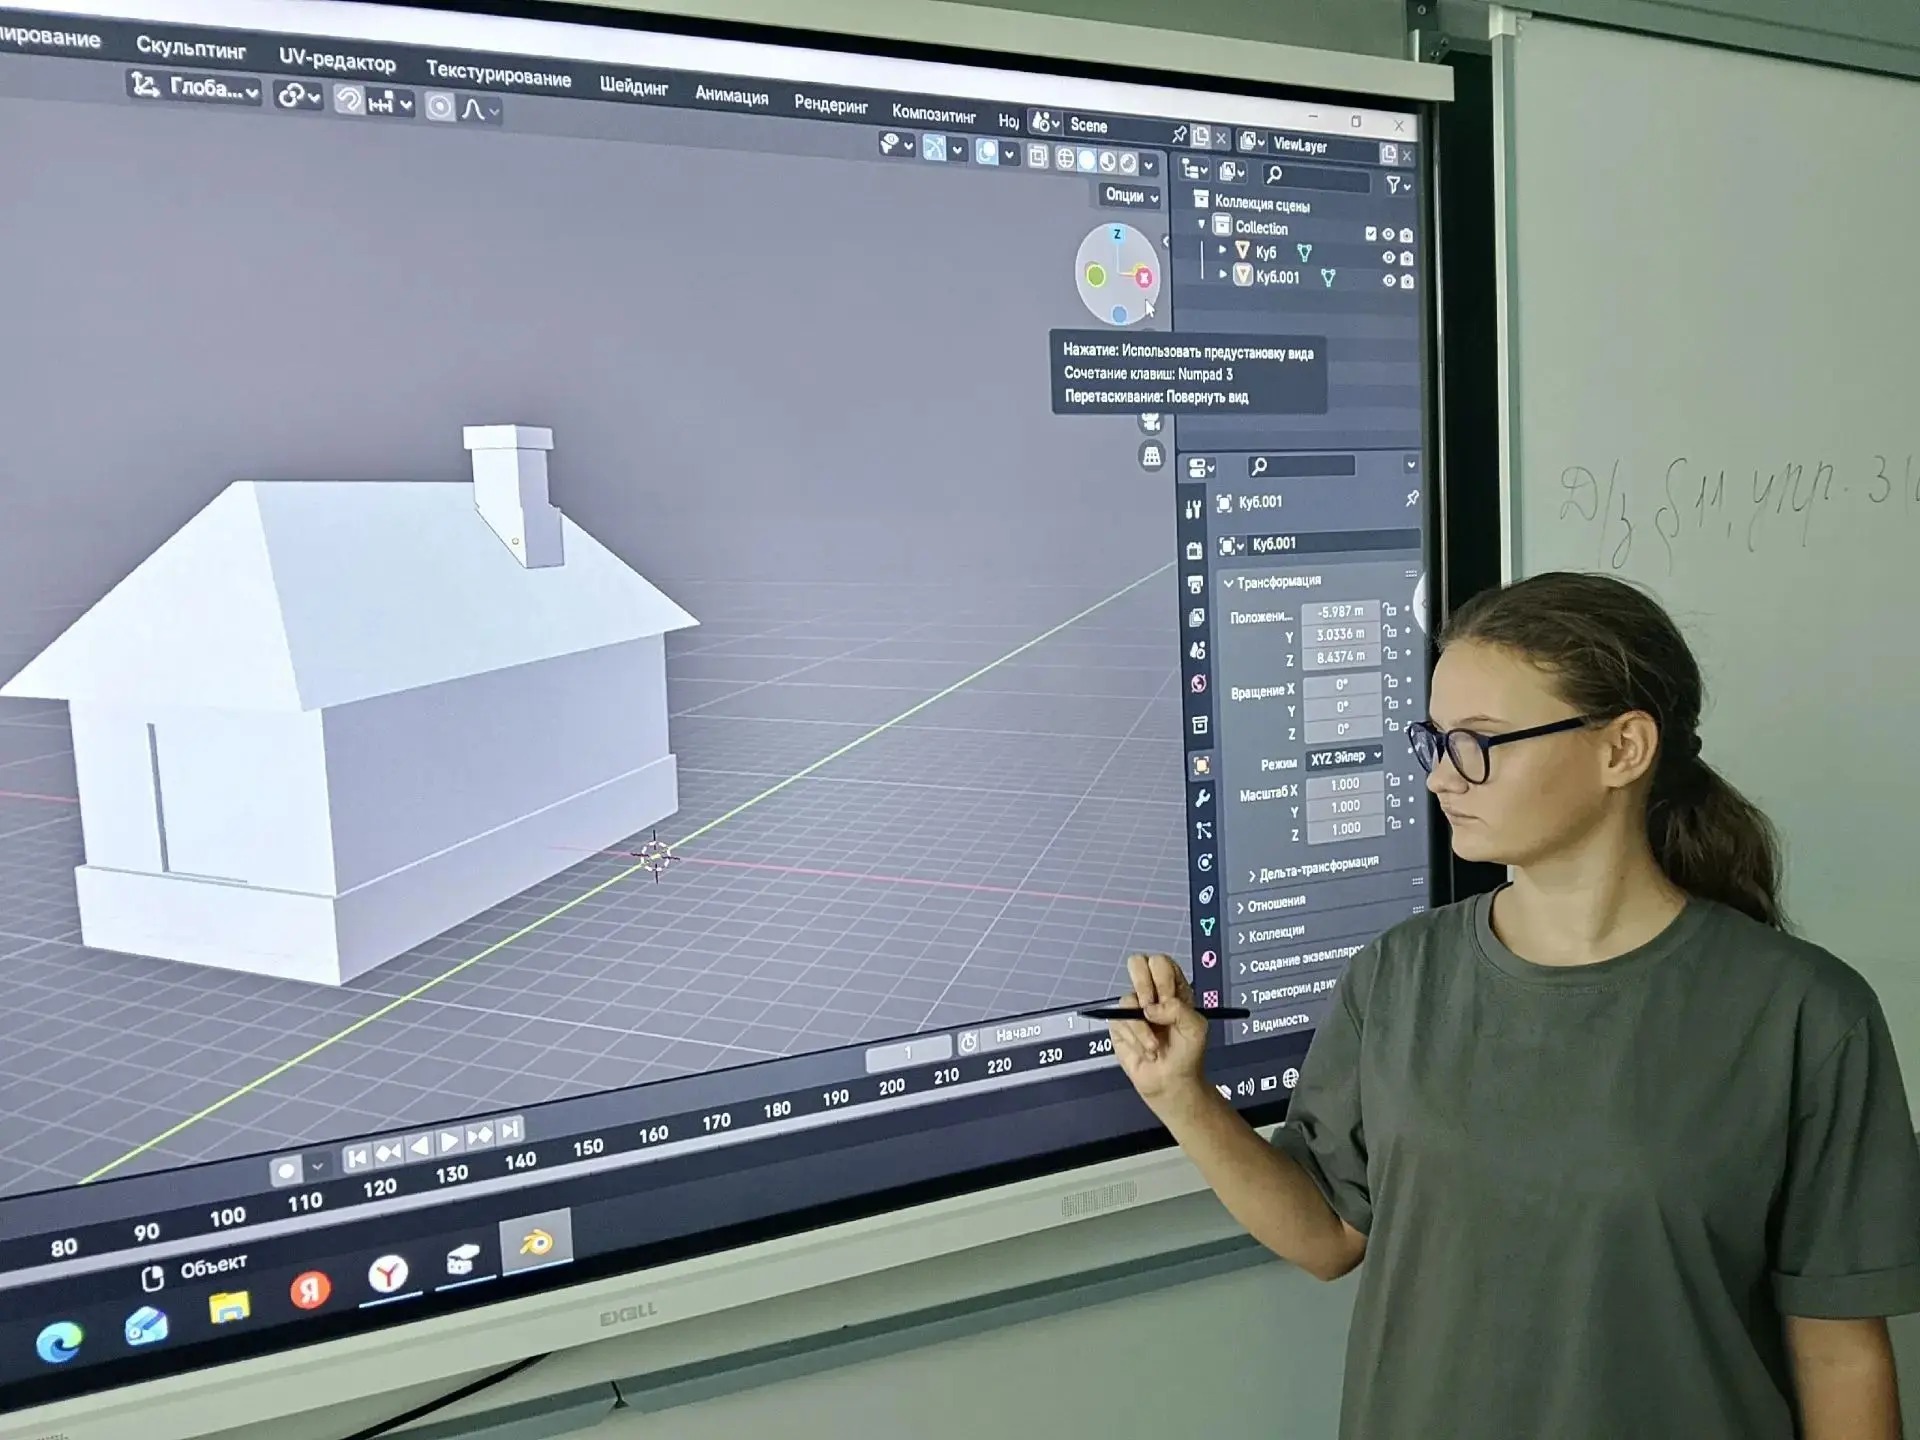
Task: Expand Отношения panel
Action: (x=1272, y=904)
